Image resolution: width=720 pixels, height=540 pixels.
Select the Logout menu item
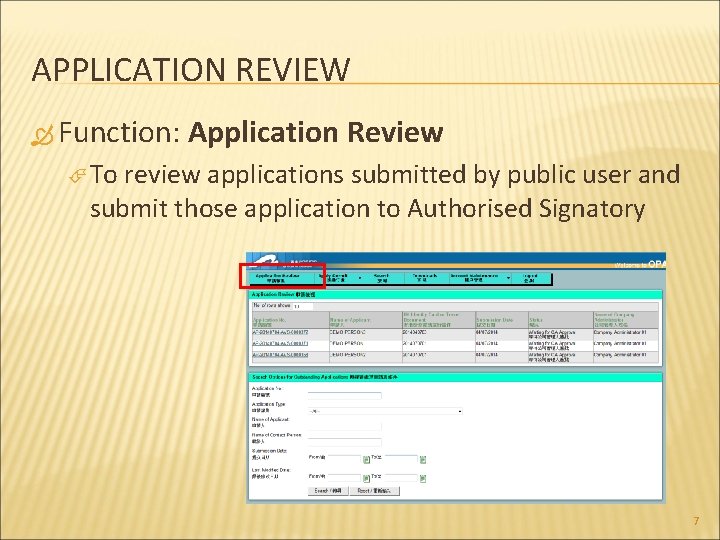(529, 278)
